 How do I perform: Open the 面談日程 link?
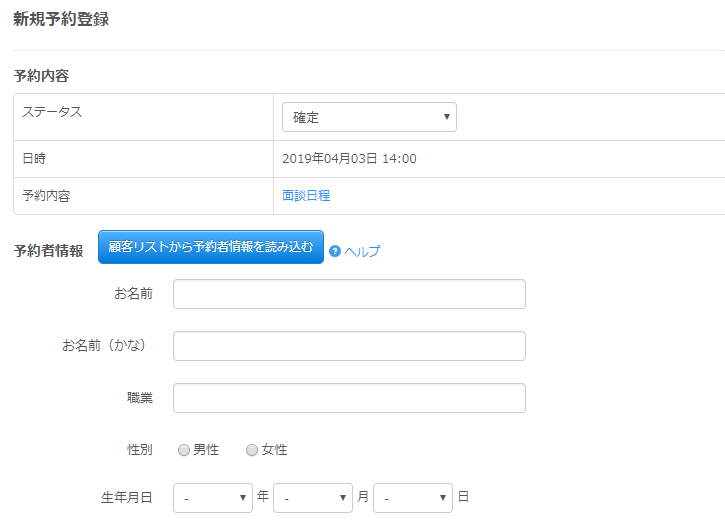306,196
